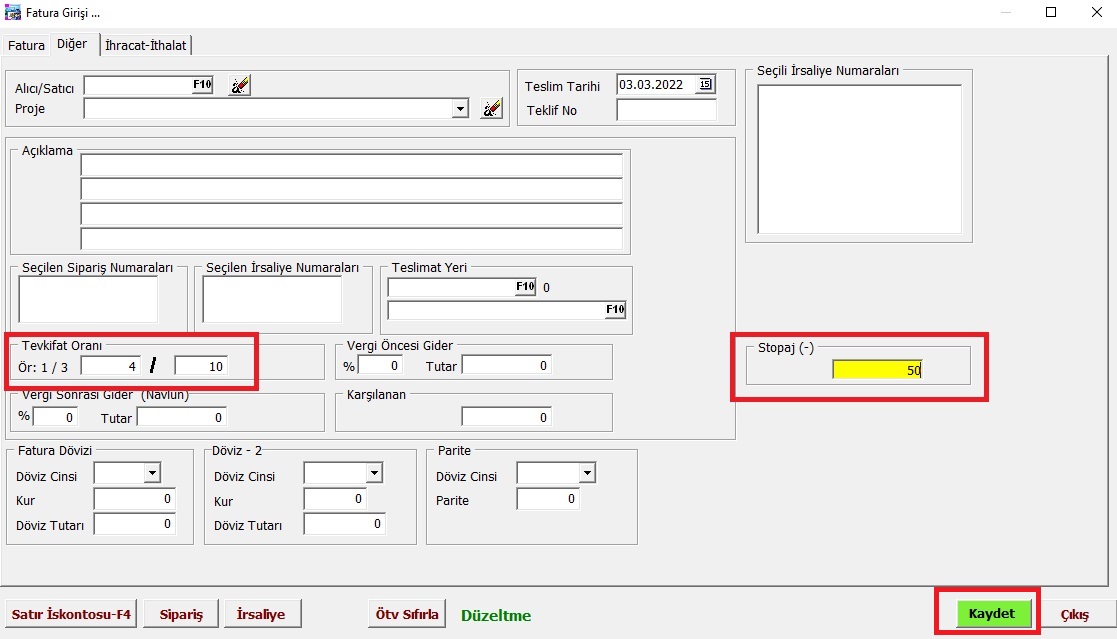Open Döviz - 2 Döviz Cinsi dropdown
1117x639 pixels.
coord(373,473)
